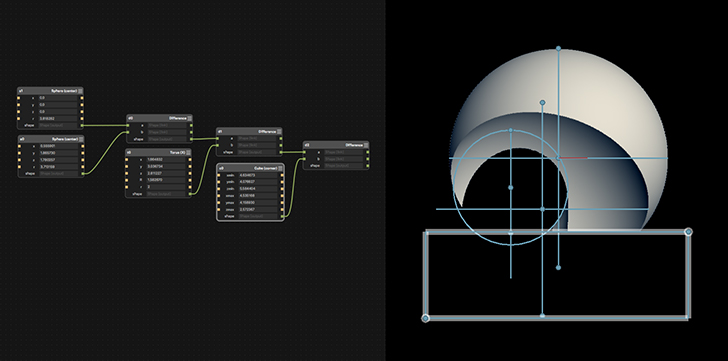Image resolution: width=728 pixels, height=361 pixels.
Task: Edit the x value field of upper Sphere node
Action: 58,98
